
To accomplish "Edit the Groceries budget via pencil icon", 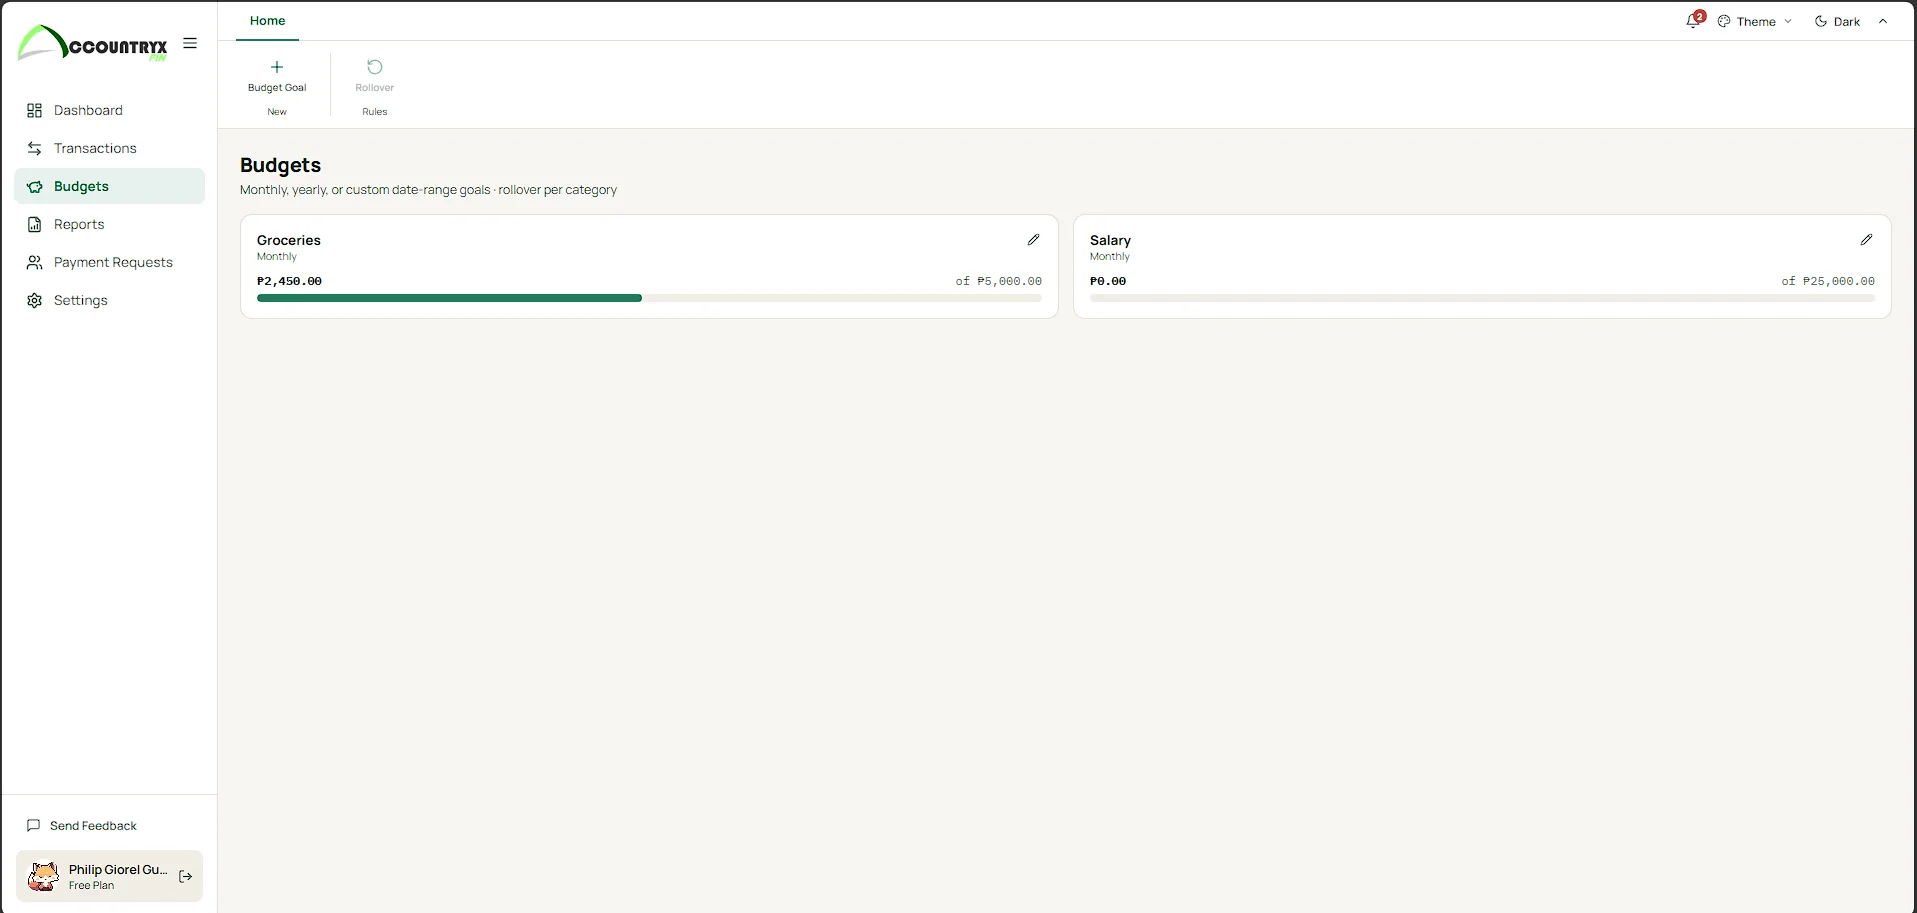I will 1033,240.
